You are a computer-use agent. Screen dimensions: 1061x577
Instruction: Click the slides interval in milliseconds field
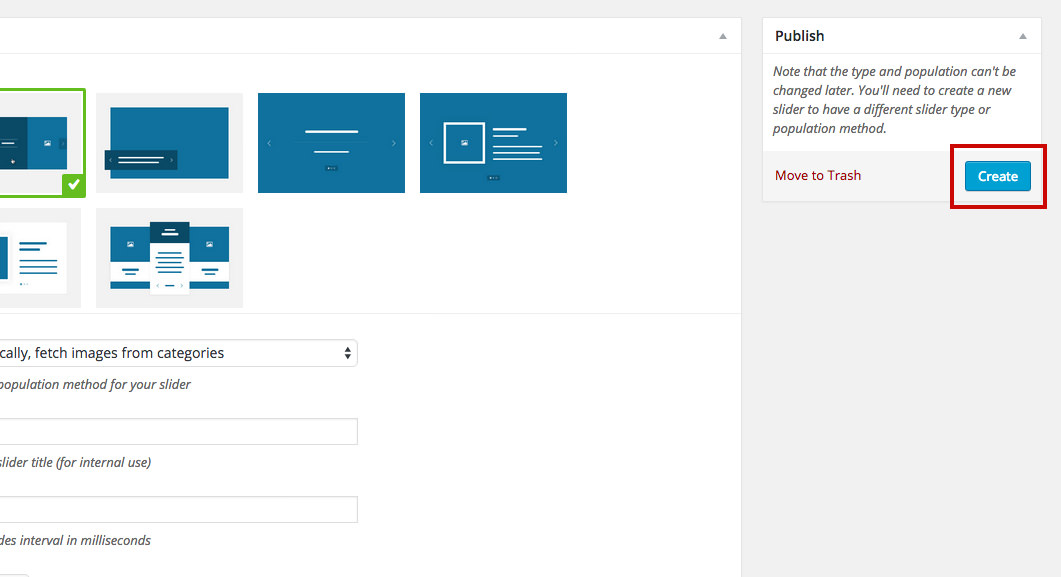[x=178, y=509]
